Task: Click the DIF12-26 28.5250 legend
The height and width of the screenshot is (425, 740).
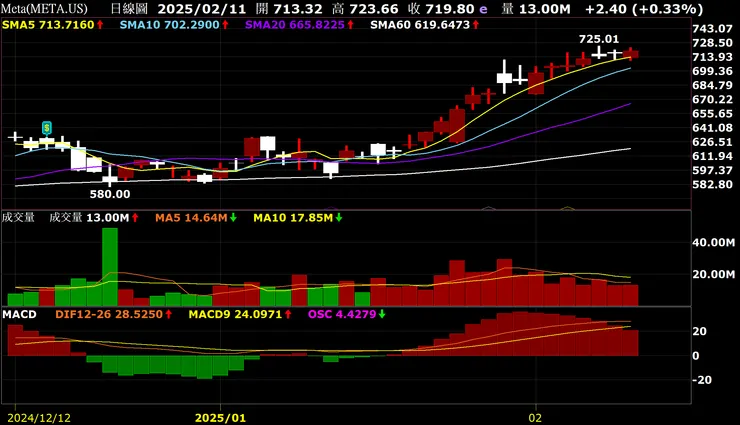Action: [x=114, y=314]
